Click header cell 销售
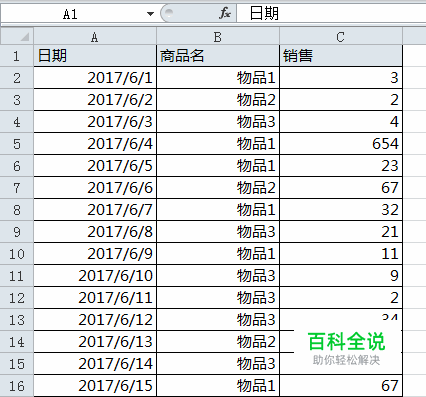The height and width of the screenshot is (397, 426). [341, 56]
